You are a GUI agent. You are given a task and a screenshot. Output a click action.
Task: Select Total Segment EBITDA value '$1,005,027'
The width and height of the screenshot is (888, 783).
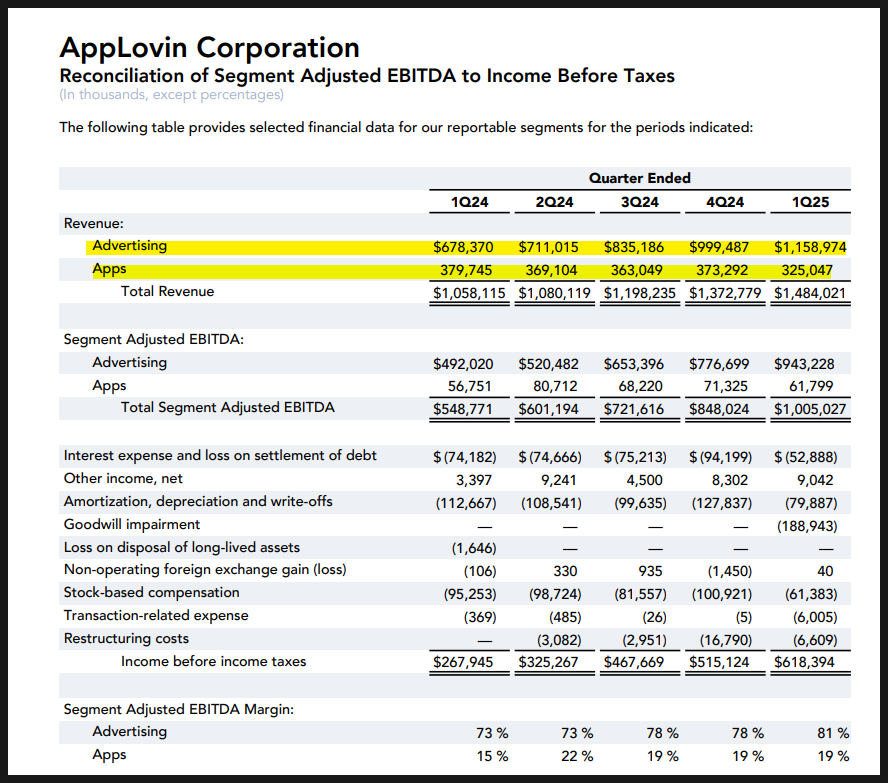[x=810, y=409]
